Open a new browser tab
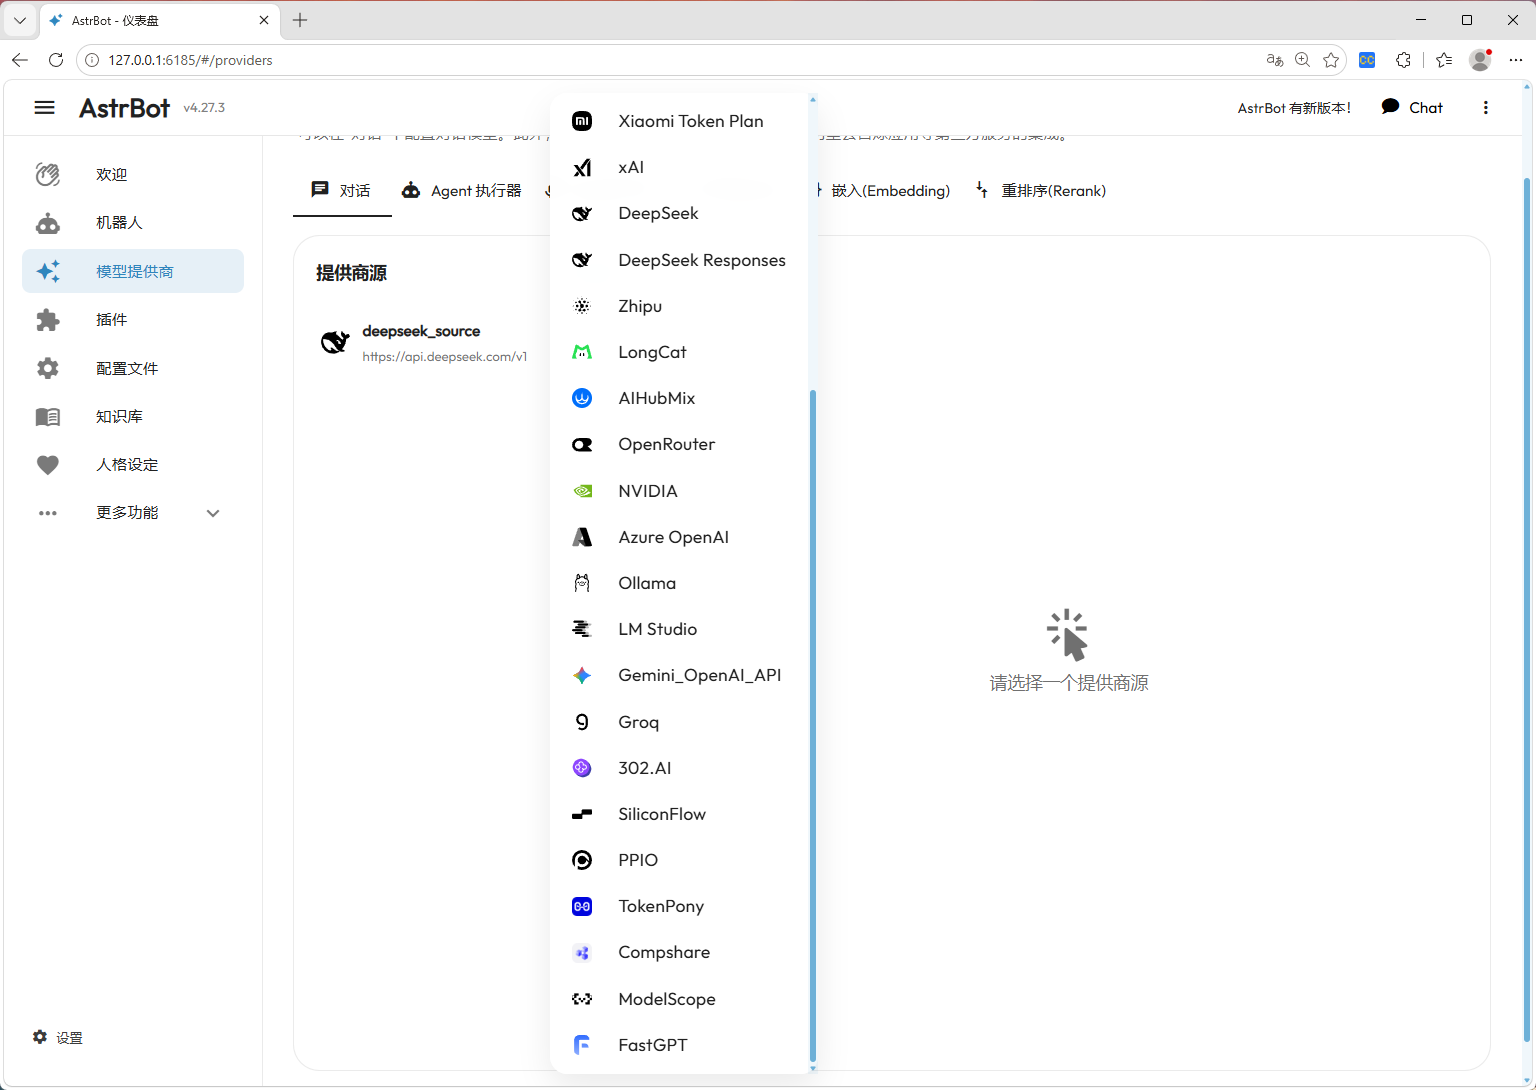 [x=300, y=20]
